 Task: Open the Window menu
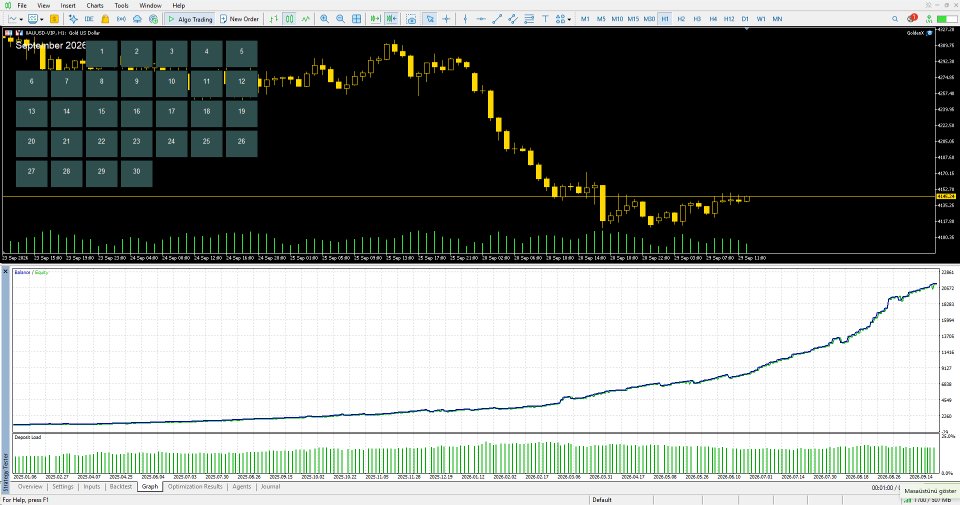150,6
